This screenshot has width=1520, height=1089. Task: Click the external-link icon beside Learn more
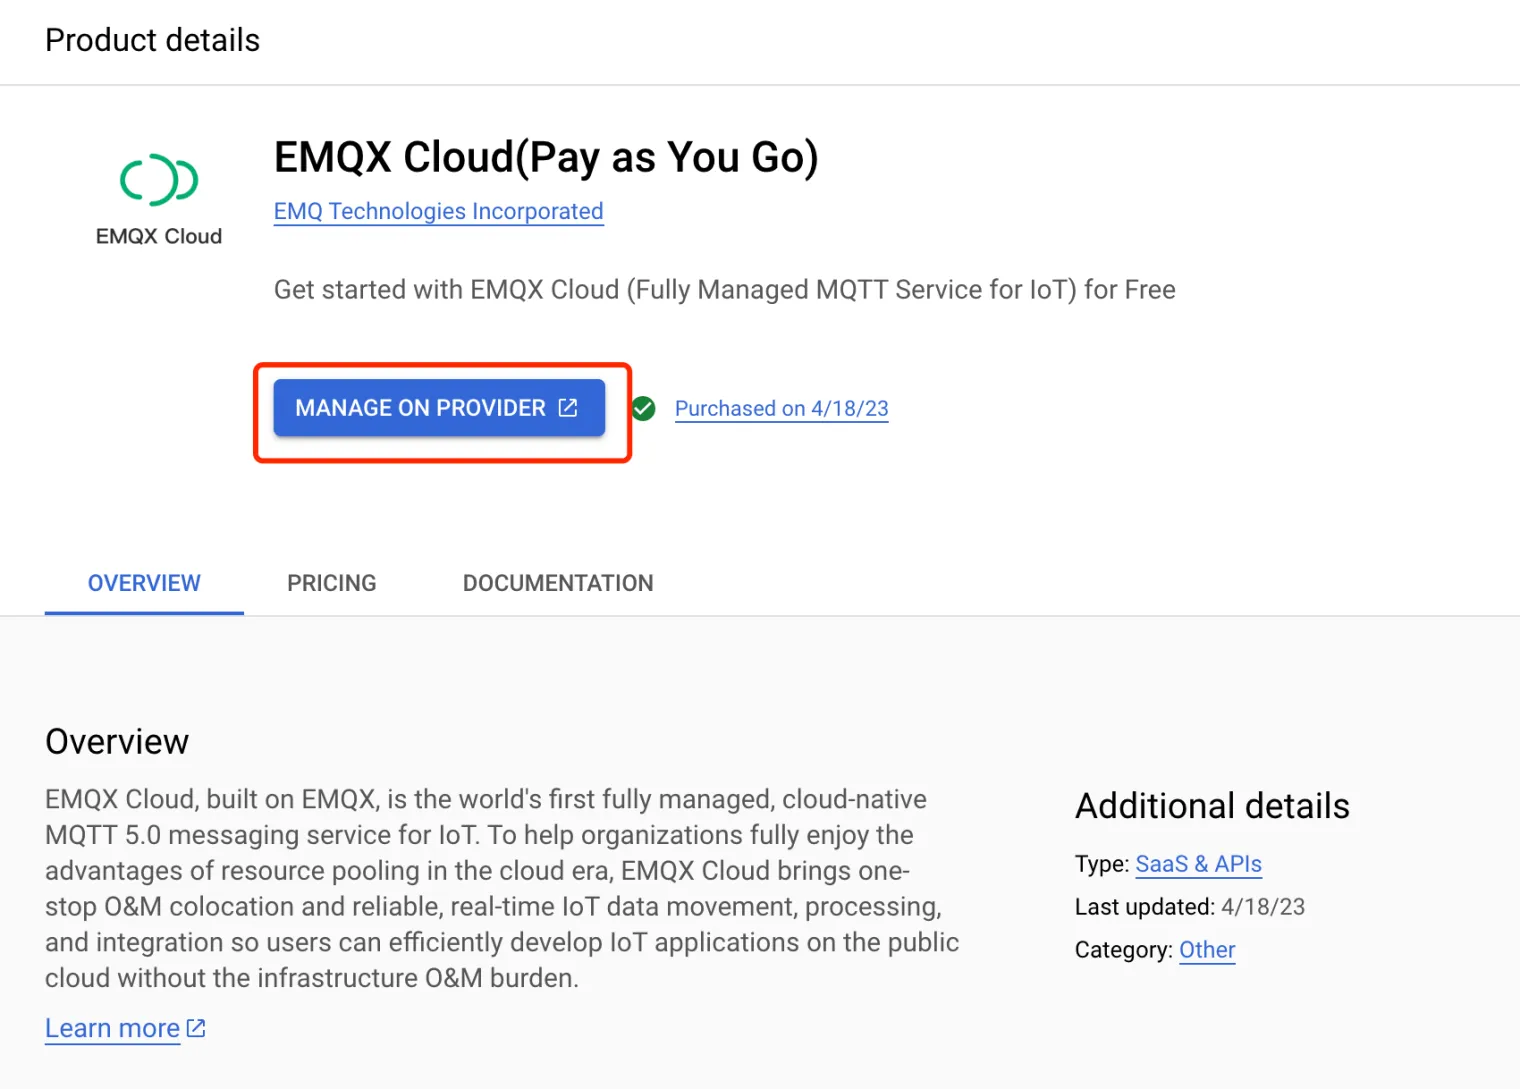[197, 1028]
